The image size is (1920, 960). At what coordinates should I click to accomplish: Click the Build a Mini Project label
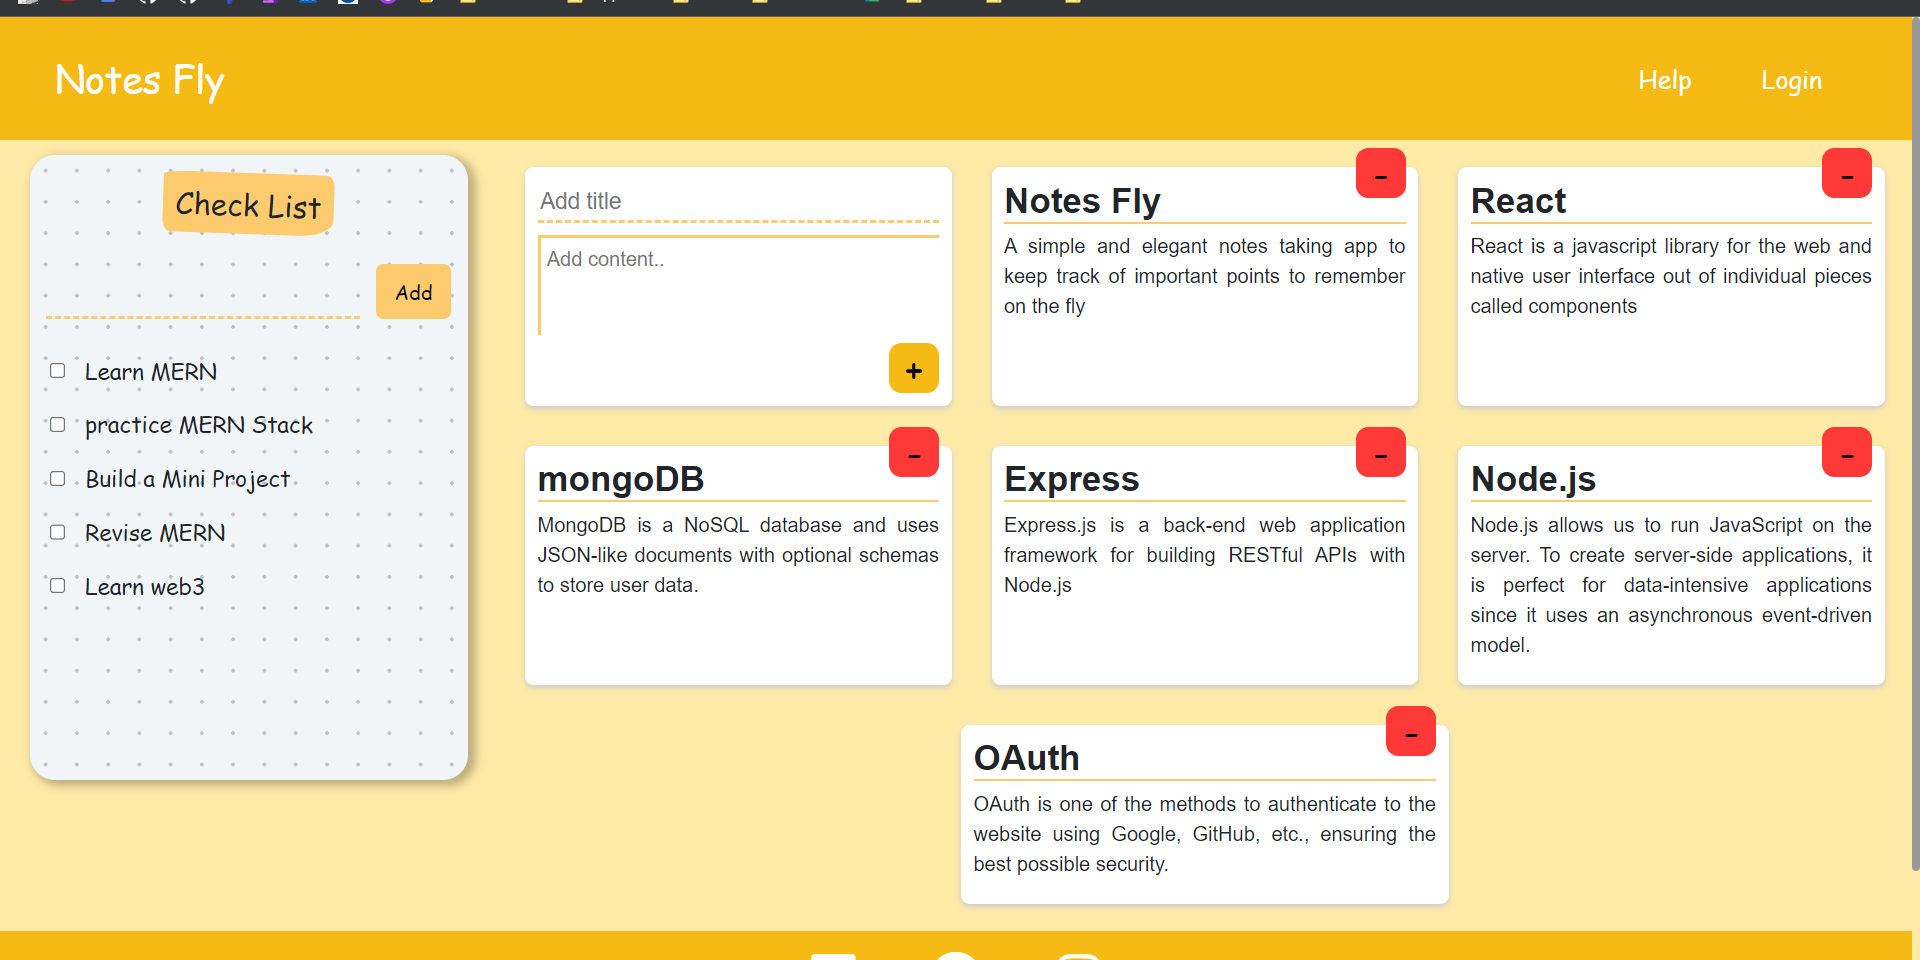coord(187,479)
